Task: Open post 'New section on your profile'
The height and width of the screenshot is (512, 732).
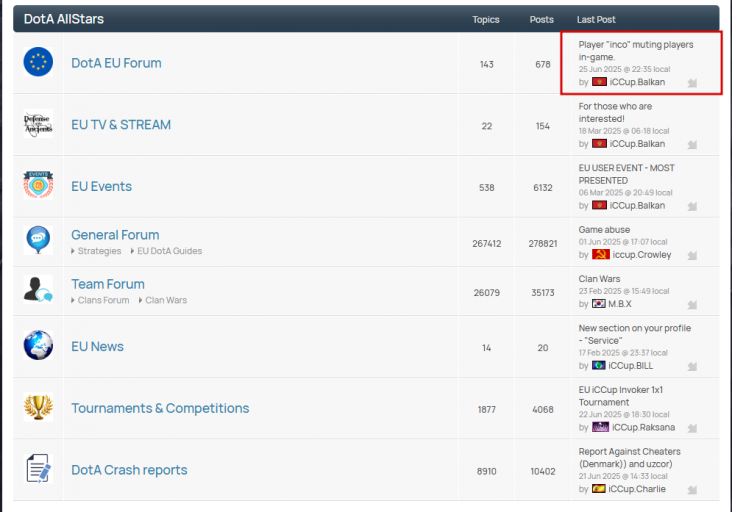Action: pos(635,334)
